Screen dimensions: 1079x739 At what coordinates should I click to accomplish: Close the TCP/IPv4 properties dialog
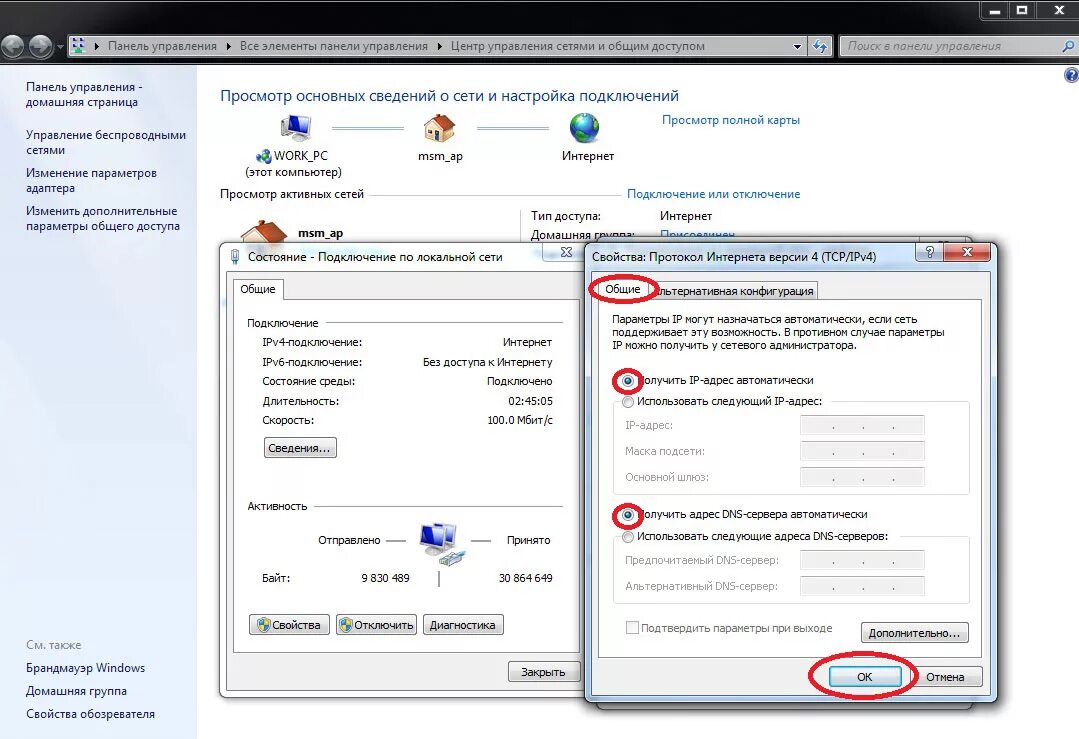967,252
